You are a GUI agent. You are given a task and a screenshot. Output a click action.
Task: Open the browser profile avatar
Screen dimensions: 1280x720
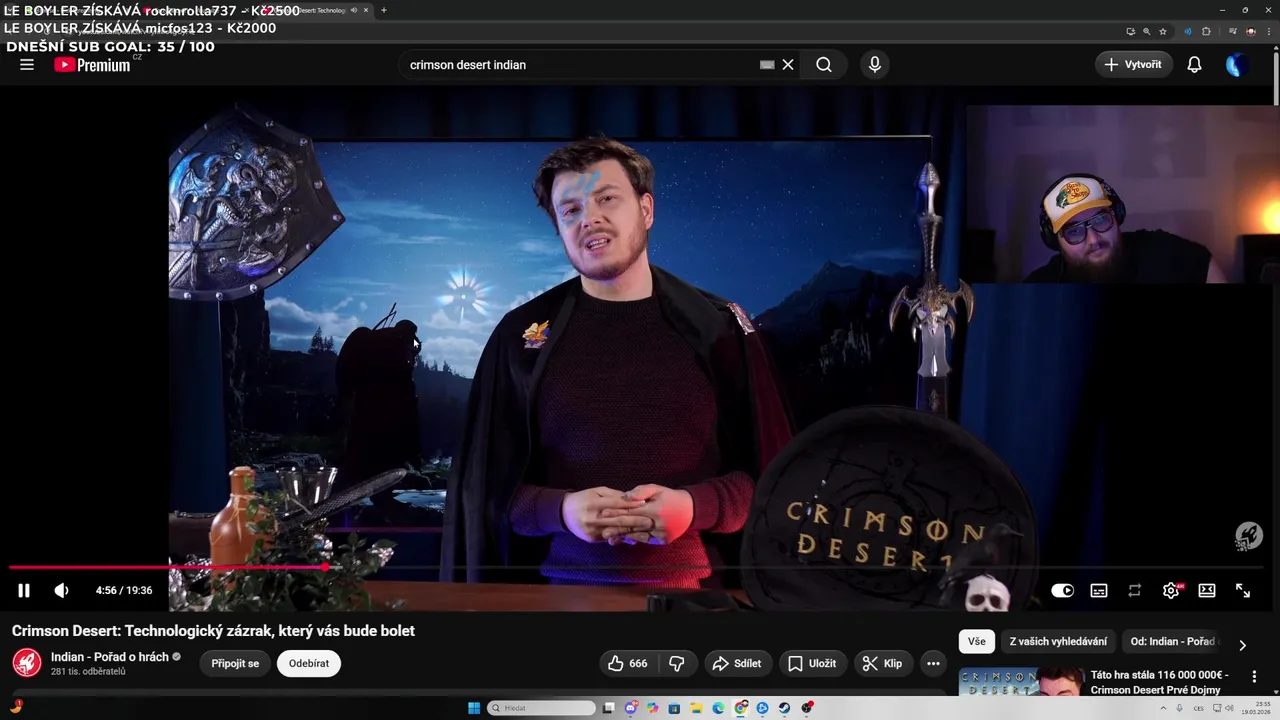coord(1251,32)
